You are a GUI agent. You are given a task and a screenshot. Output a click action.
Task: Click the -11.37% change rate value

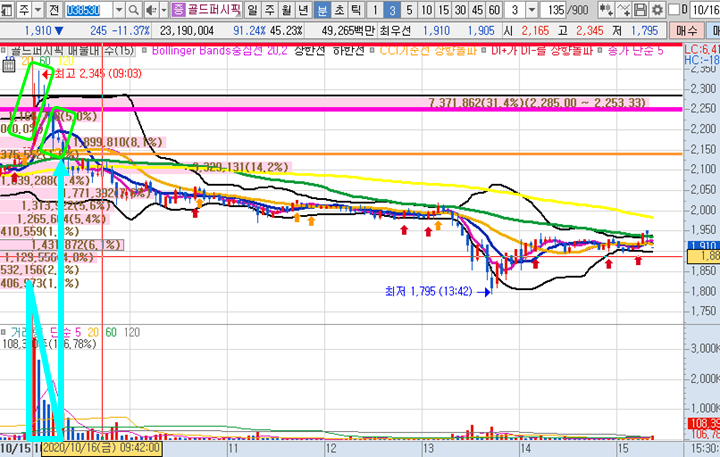pyautogui.click(x=131, y=31)
